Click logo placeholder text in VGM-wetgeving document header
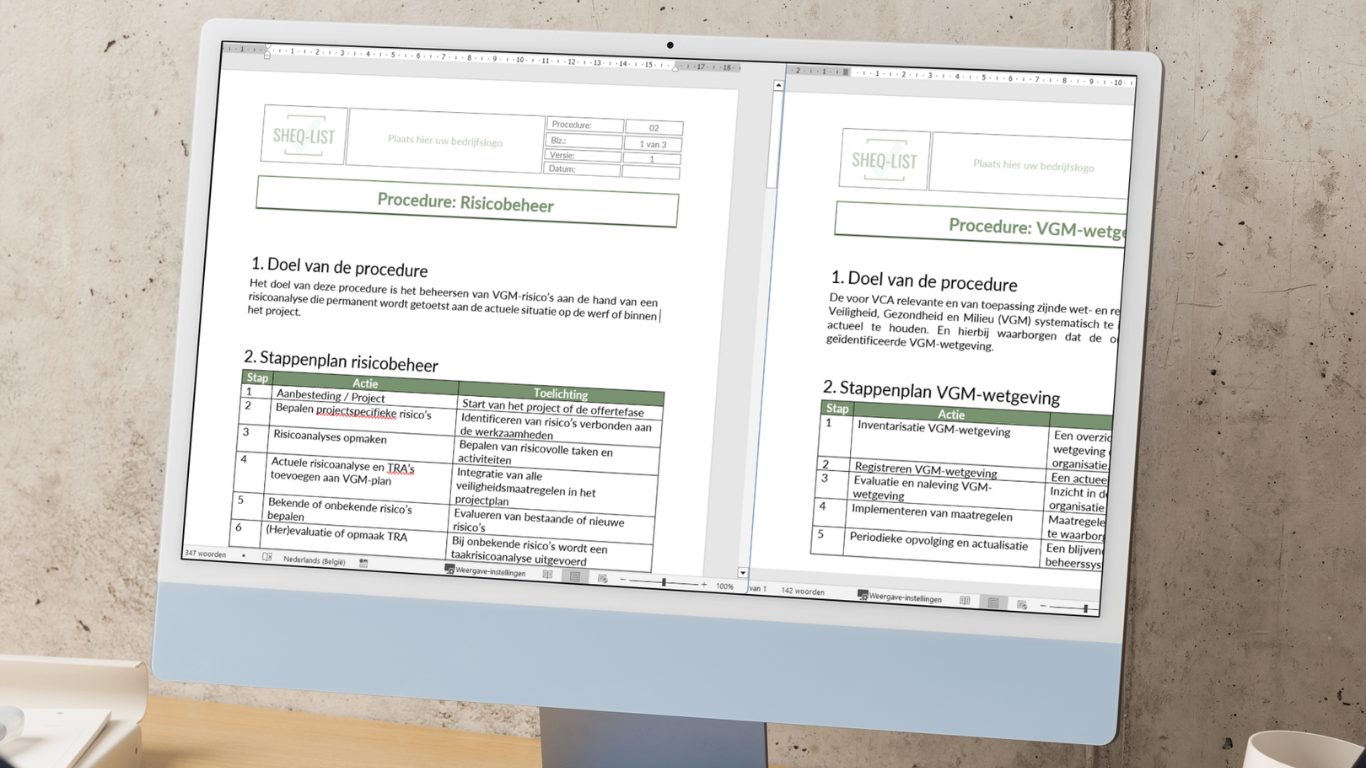Viewport: 1366px width, 768px height. pos(1034,165)
